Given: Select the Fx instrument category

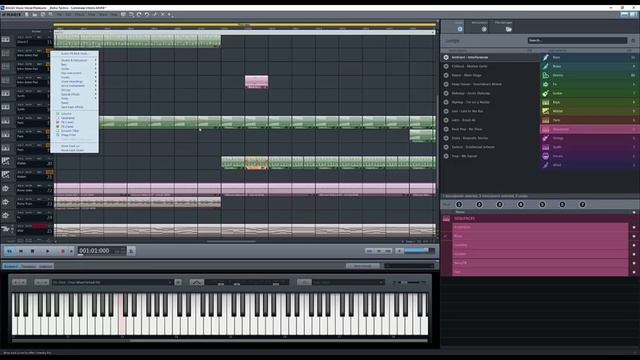Looking at the screenshot, I should 589,84.
